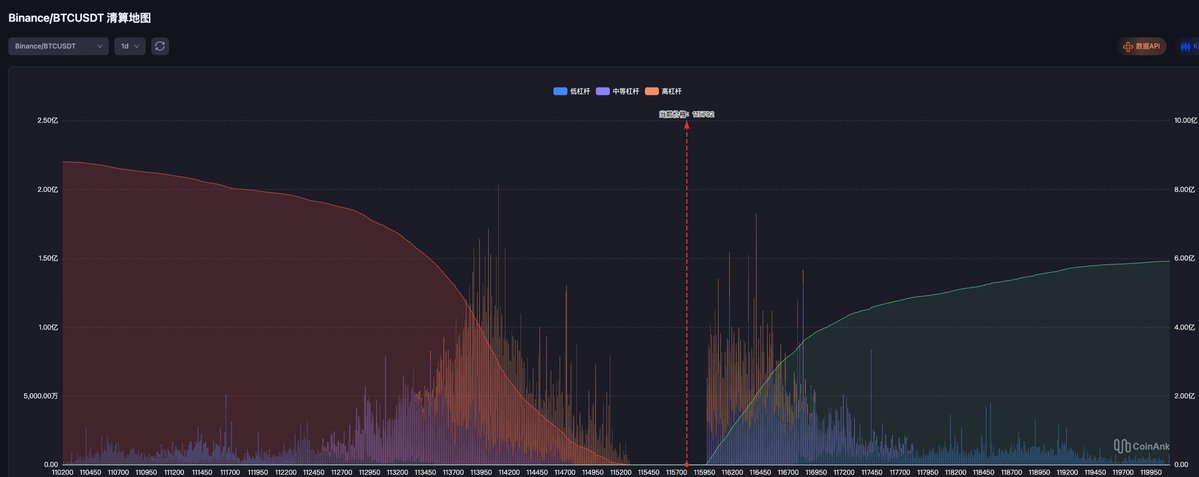
Task: Open the 数据API button
Action: coord(1142,47)
